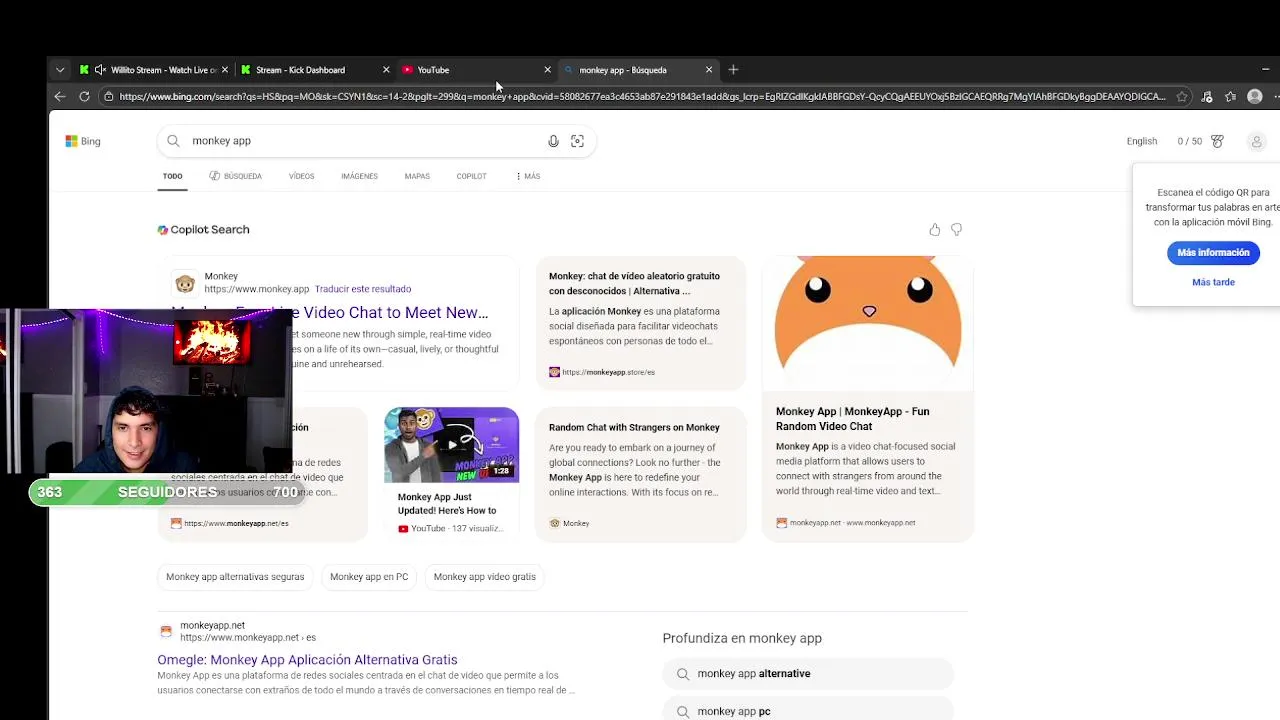The image size is (1280, 720).
Task: Expand the MÁS menu
Action: (x=528, y=176)
